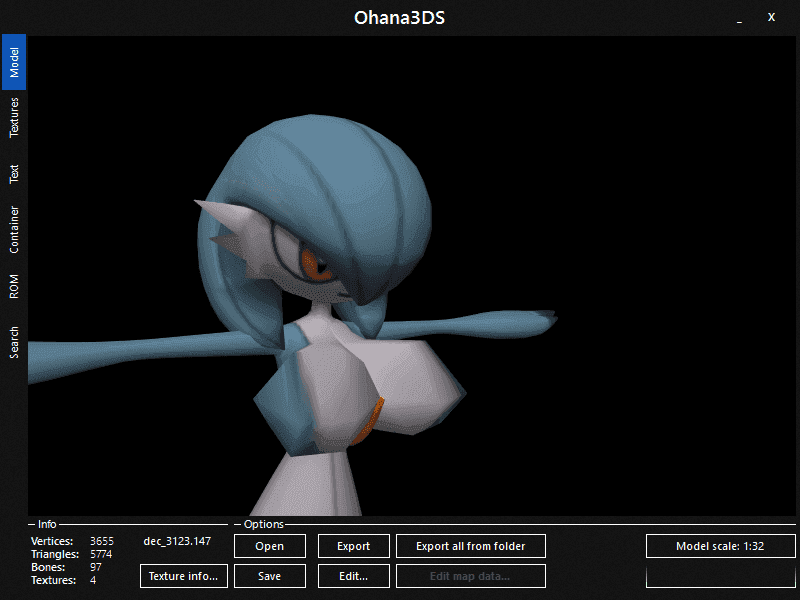Click the dec_3123.147 file name
Screen dimensions: 800x600
pos(177,541)
